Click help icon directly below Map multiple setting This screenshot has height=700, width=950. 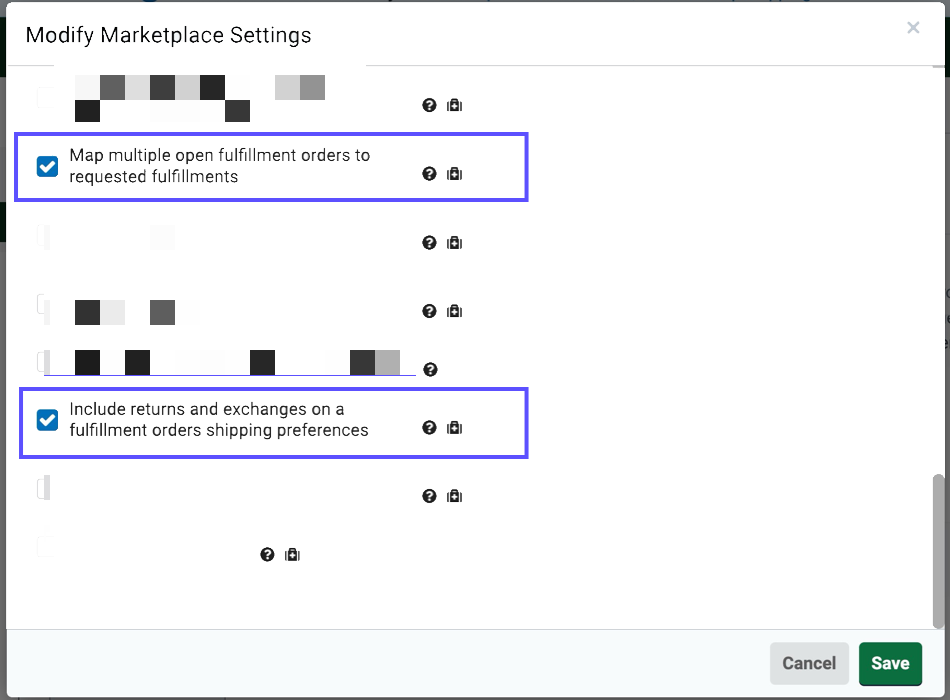[430, 243]
